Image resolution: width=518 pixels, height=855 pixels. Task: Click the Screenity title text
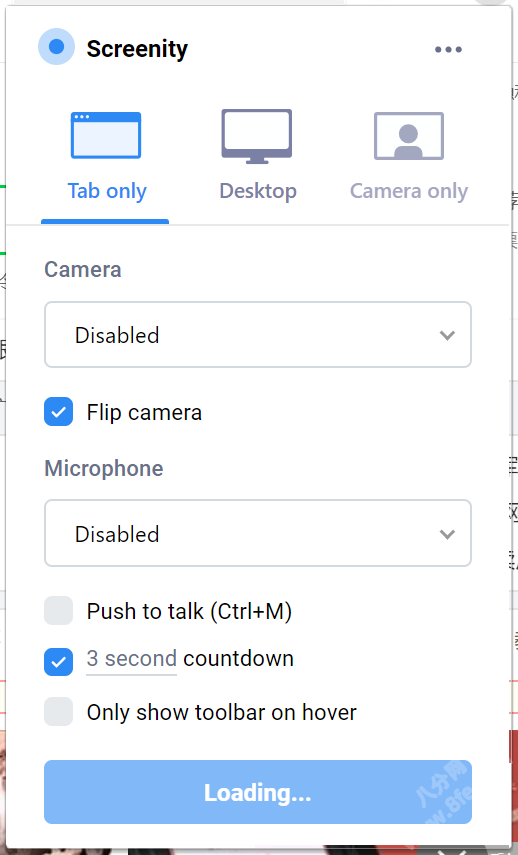point(137,49)
